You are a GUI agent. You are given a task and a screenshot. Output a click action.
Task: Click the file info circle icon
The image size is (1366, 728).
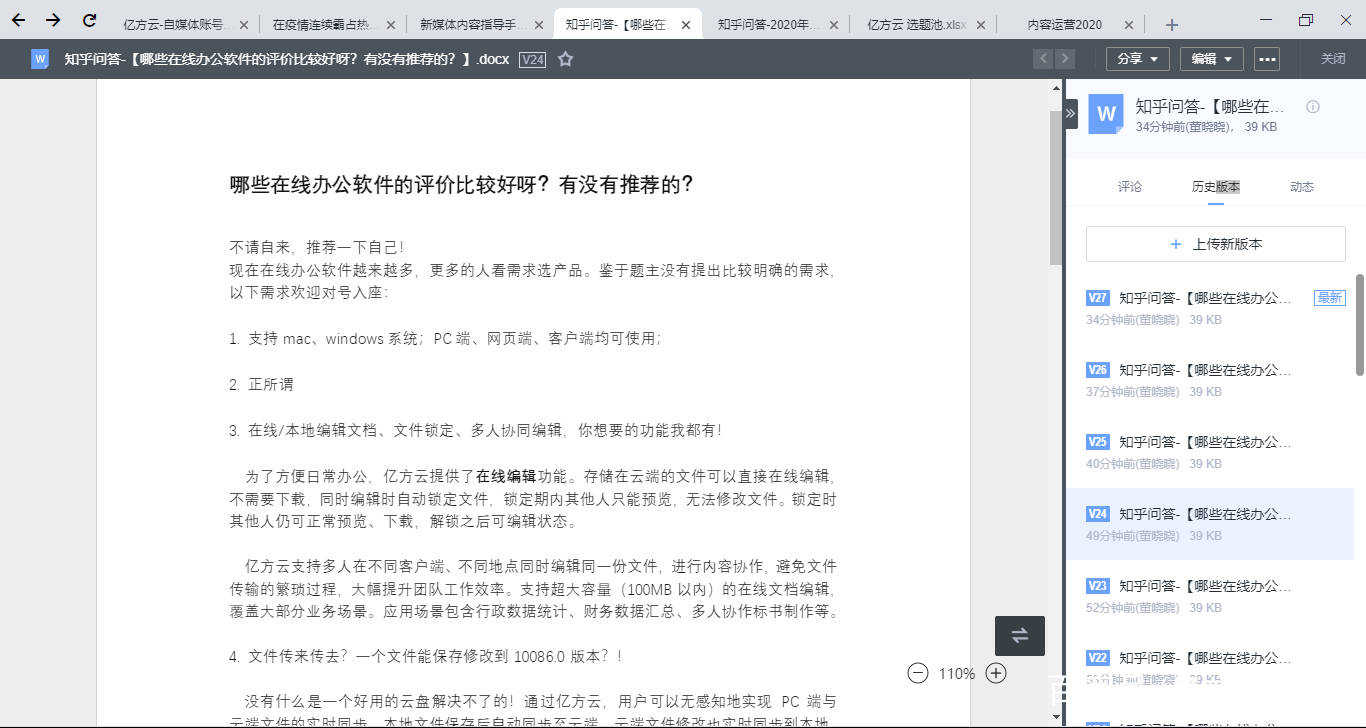coord(1313,107)
